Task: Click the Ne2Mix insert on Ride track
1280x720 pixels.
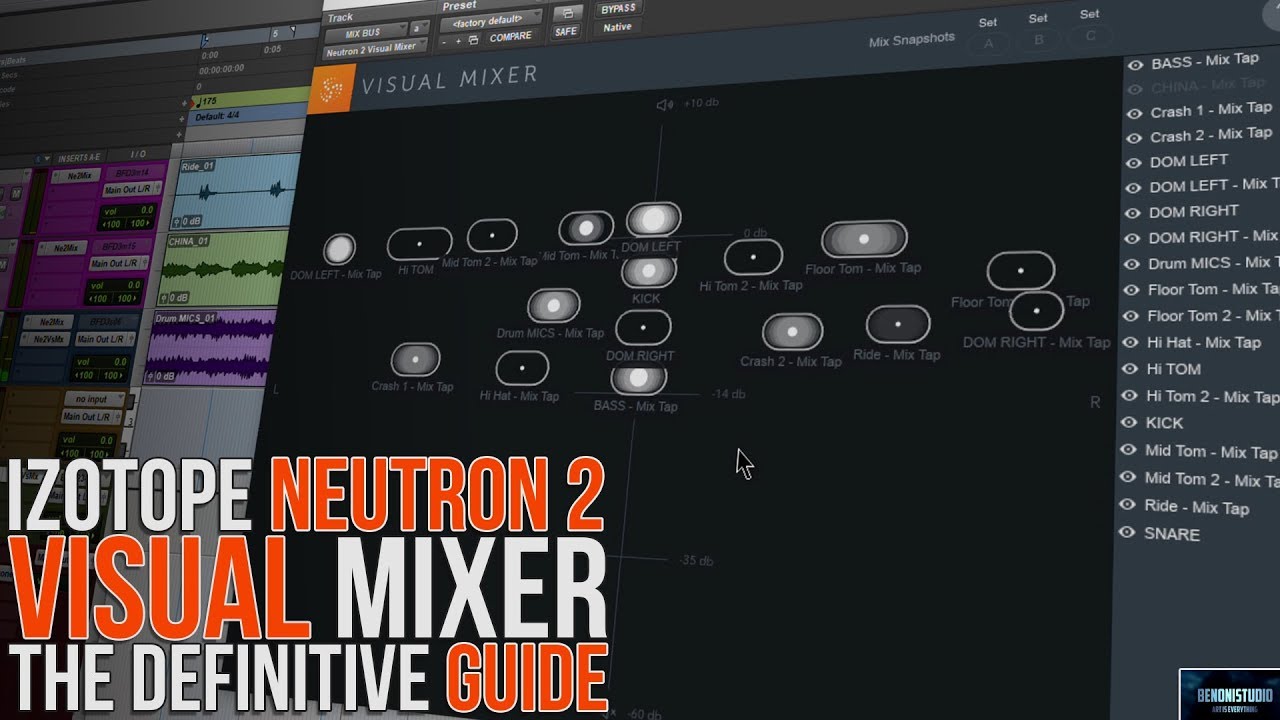Action: 78,175
